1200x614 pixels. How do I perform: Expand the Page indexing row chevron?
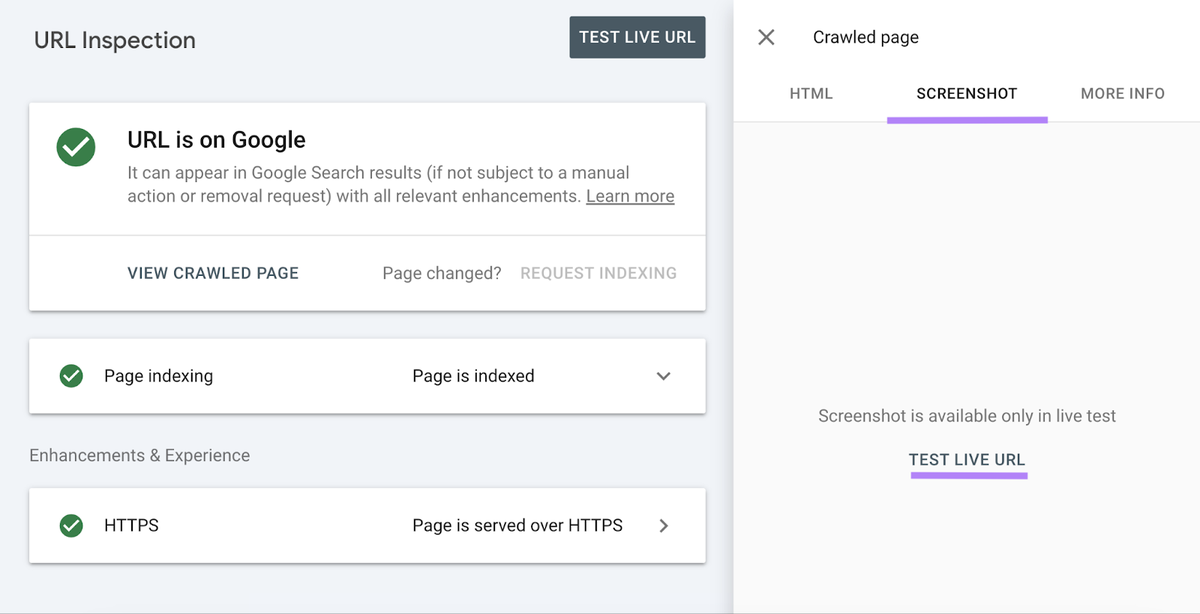(x=663, y=376)
